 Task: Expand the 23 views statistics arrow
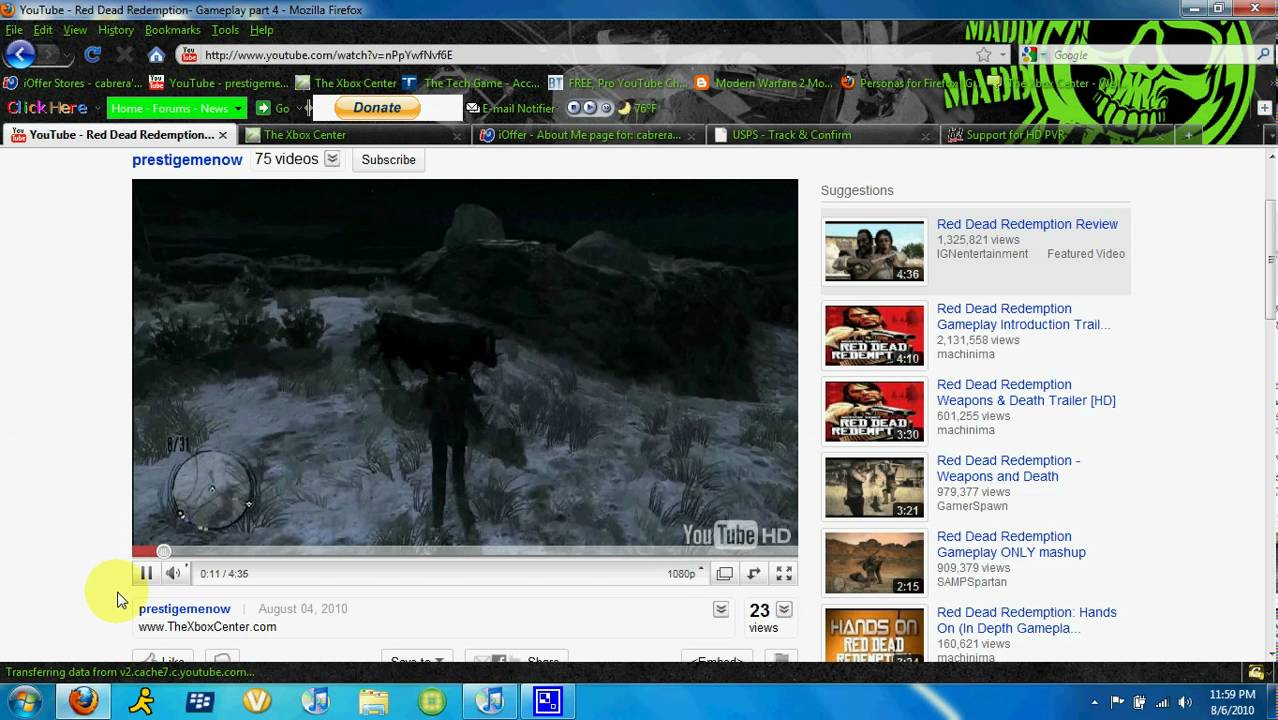[784, 609]
